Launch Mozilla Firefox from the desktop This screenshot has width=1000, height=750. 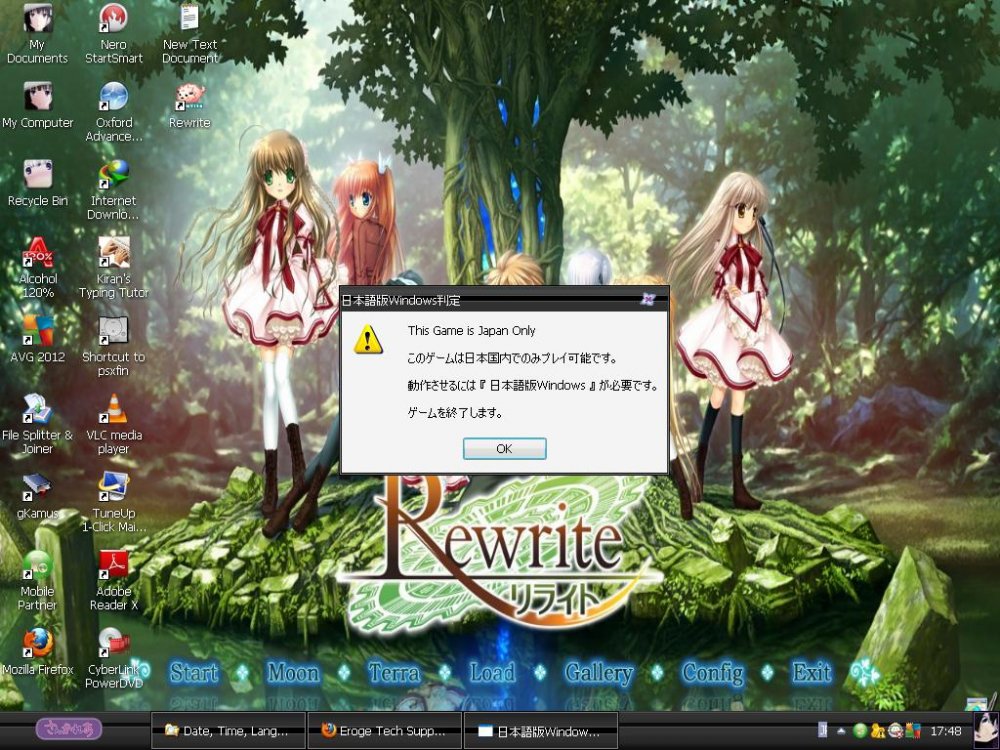[38, 640]
